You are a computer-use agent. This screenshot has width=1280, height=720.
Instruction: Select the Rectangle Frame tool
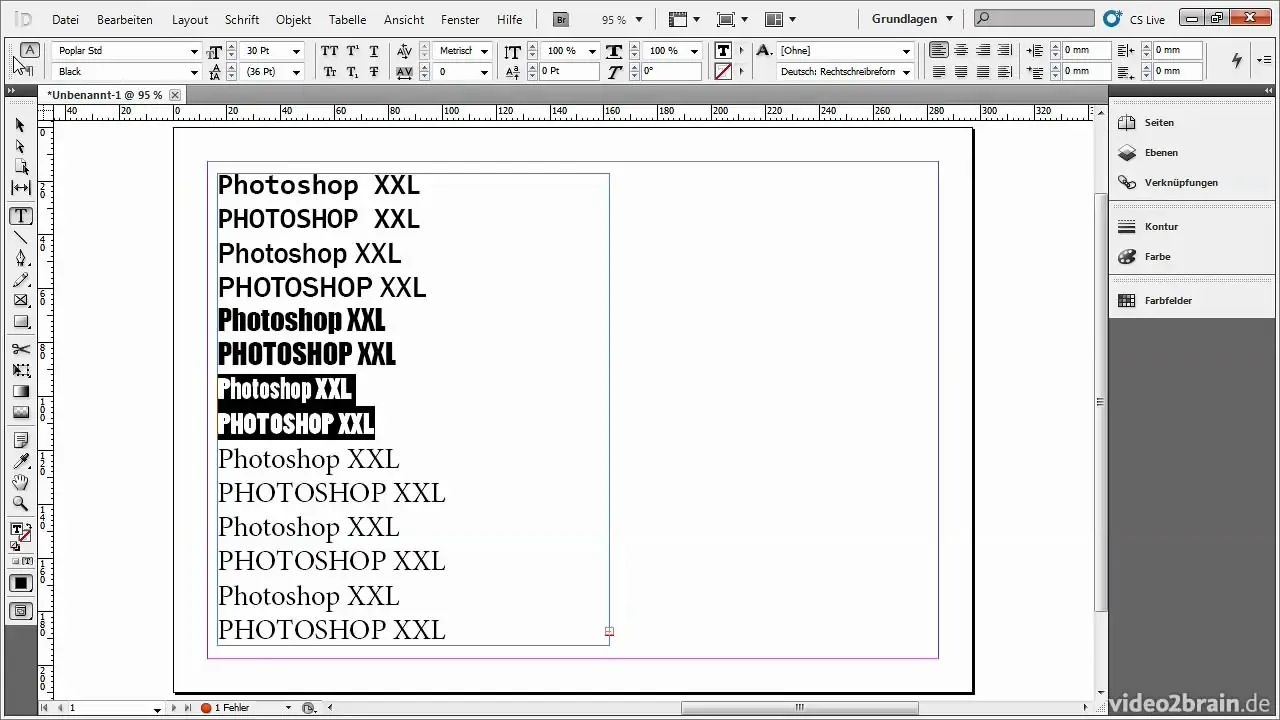(x=20, y=301)
